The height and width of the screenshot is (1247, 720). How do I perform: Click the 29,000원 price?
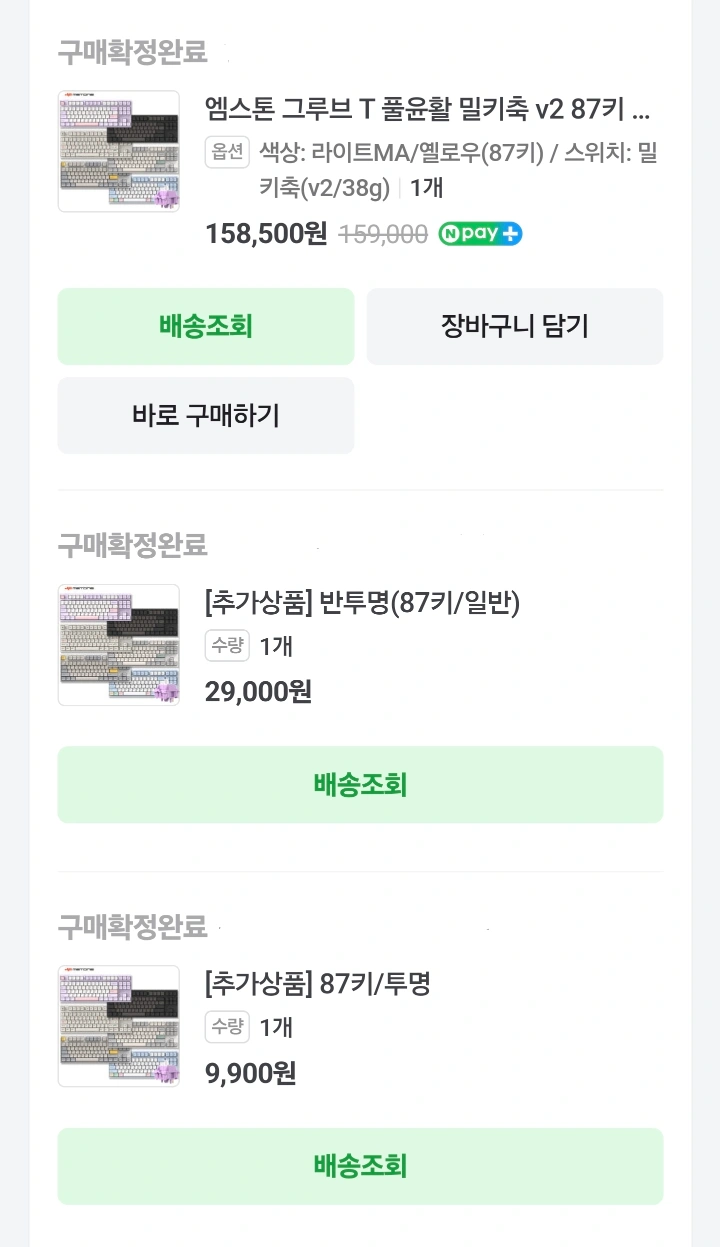point(258,691)
